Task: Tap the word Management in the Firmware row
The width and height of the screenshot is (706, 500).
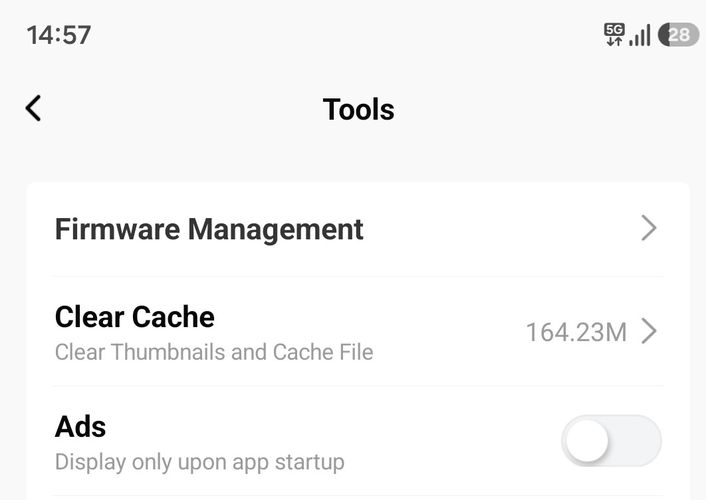Action: [276, 230]
